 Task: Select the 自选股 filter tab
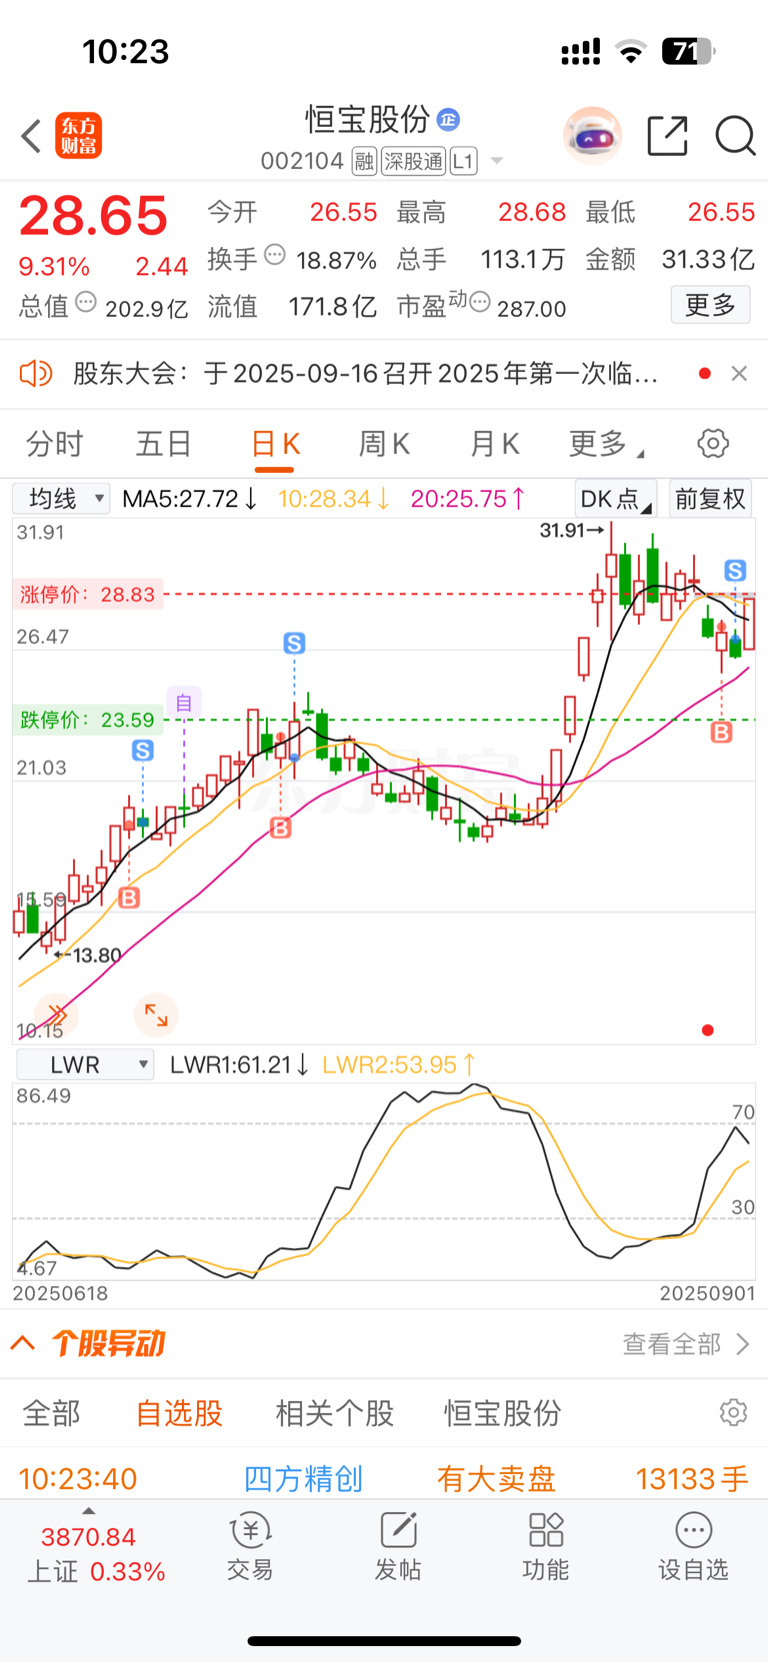179,1413
